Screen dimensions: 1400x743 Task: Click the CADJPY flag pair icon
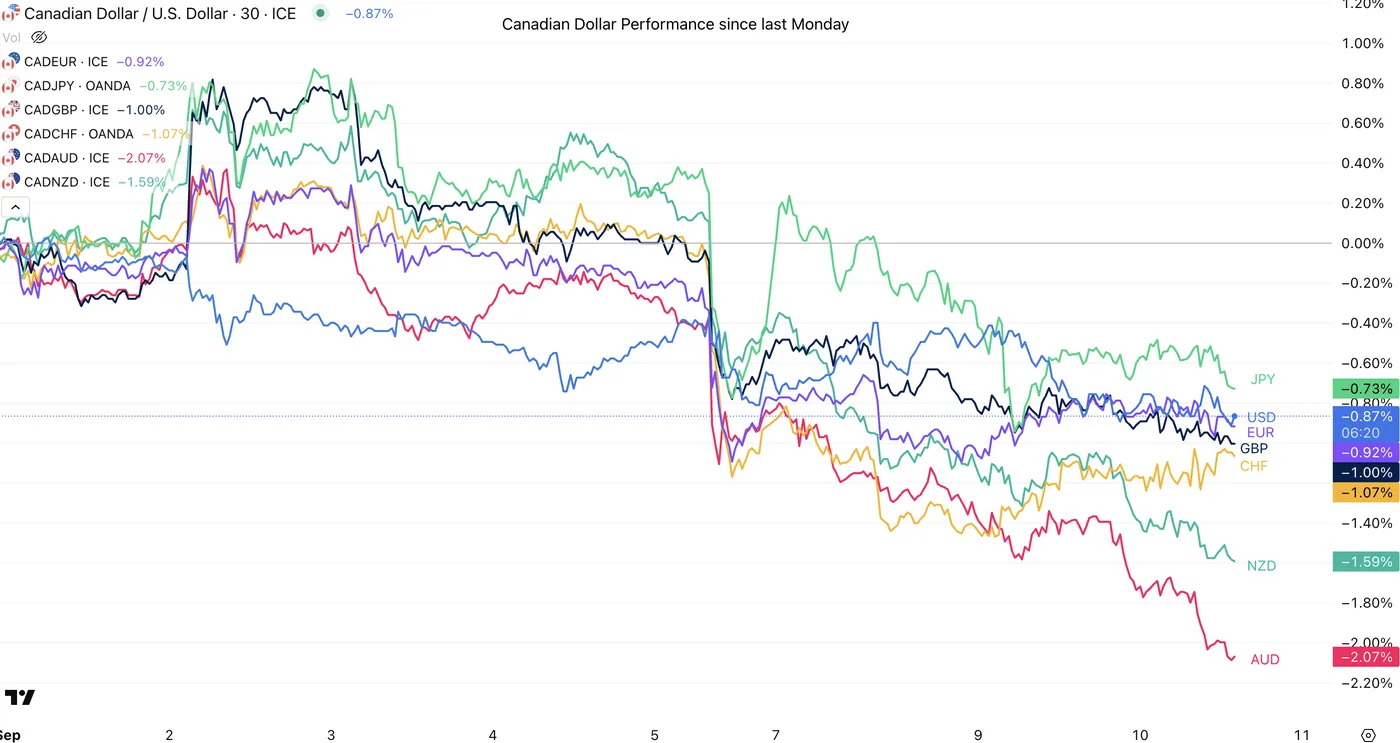point(11,85)
